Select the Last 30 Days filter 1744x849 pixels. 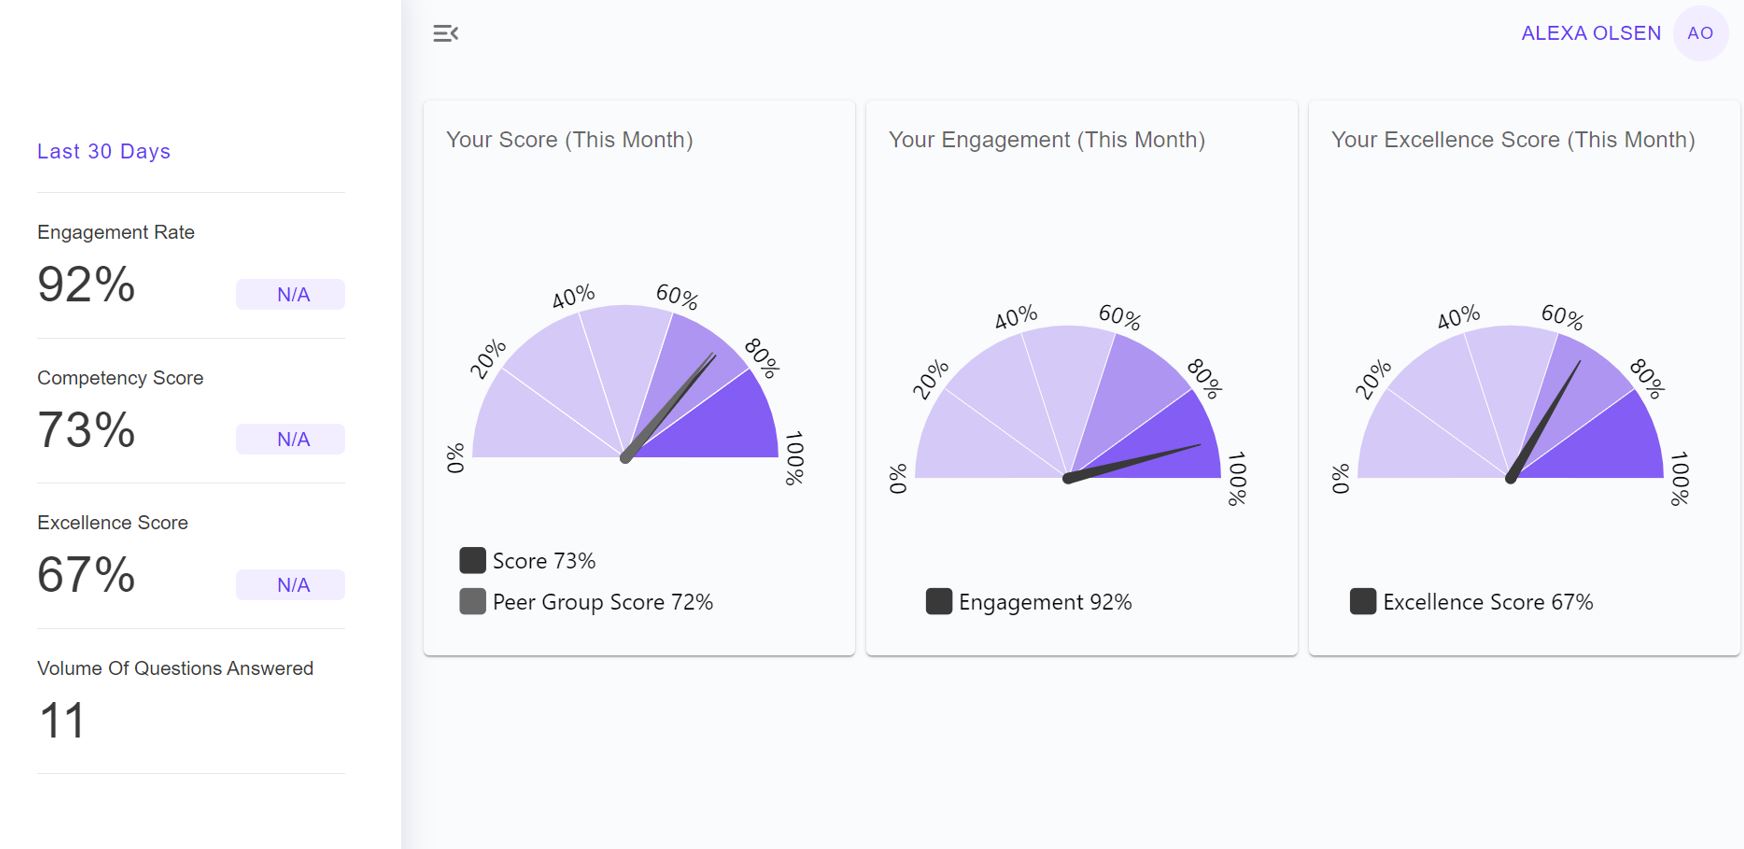click(x=104, y=151)
